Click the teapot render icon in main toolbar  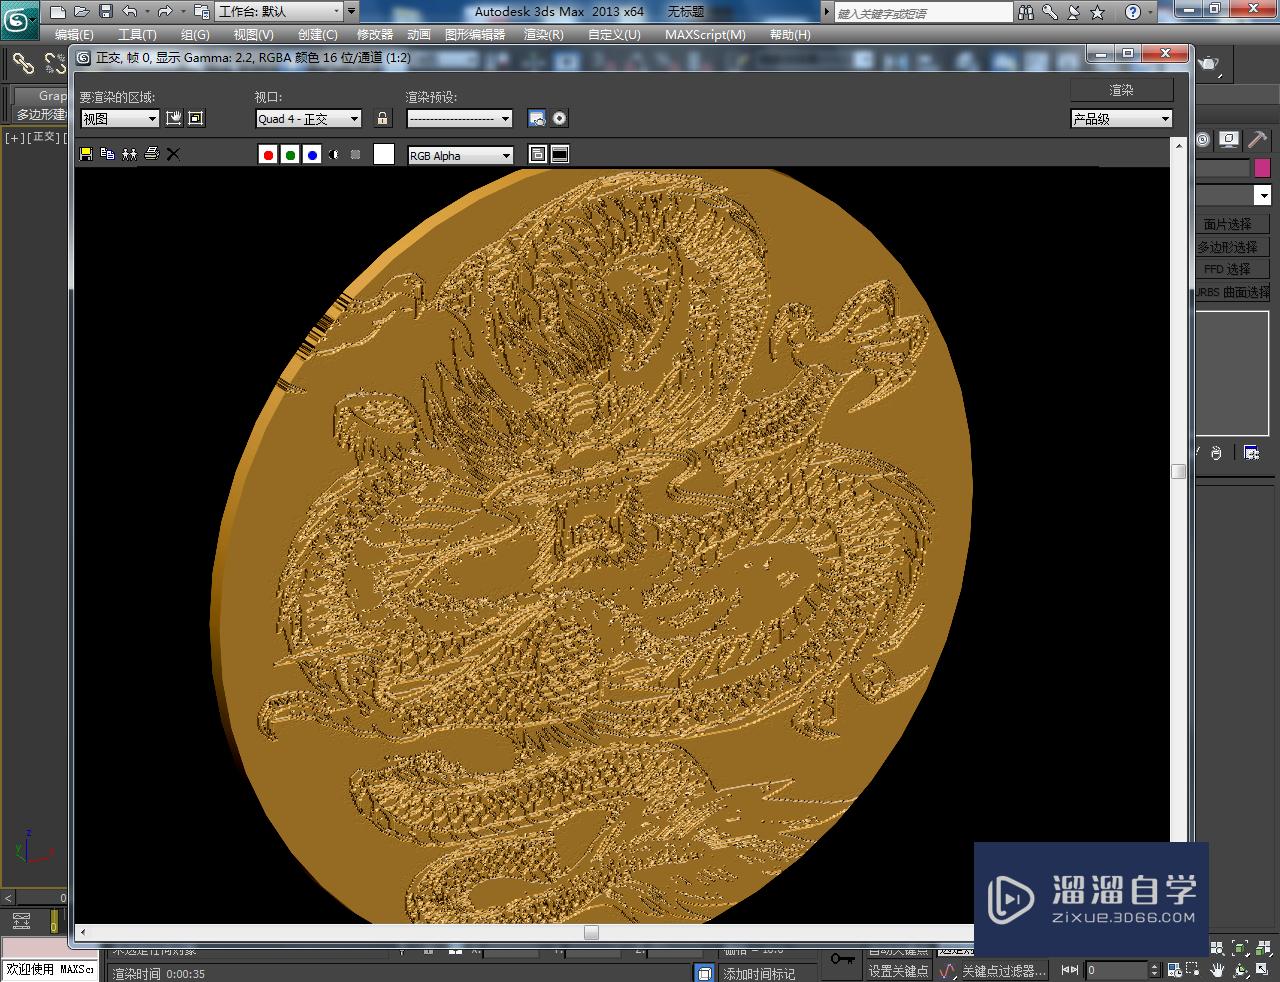[1210, 64]
